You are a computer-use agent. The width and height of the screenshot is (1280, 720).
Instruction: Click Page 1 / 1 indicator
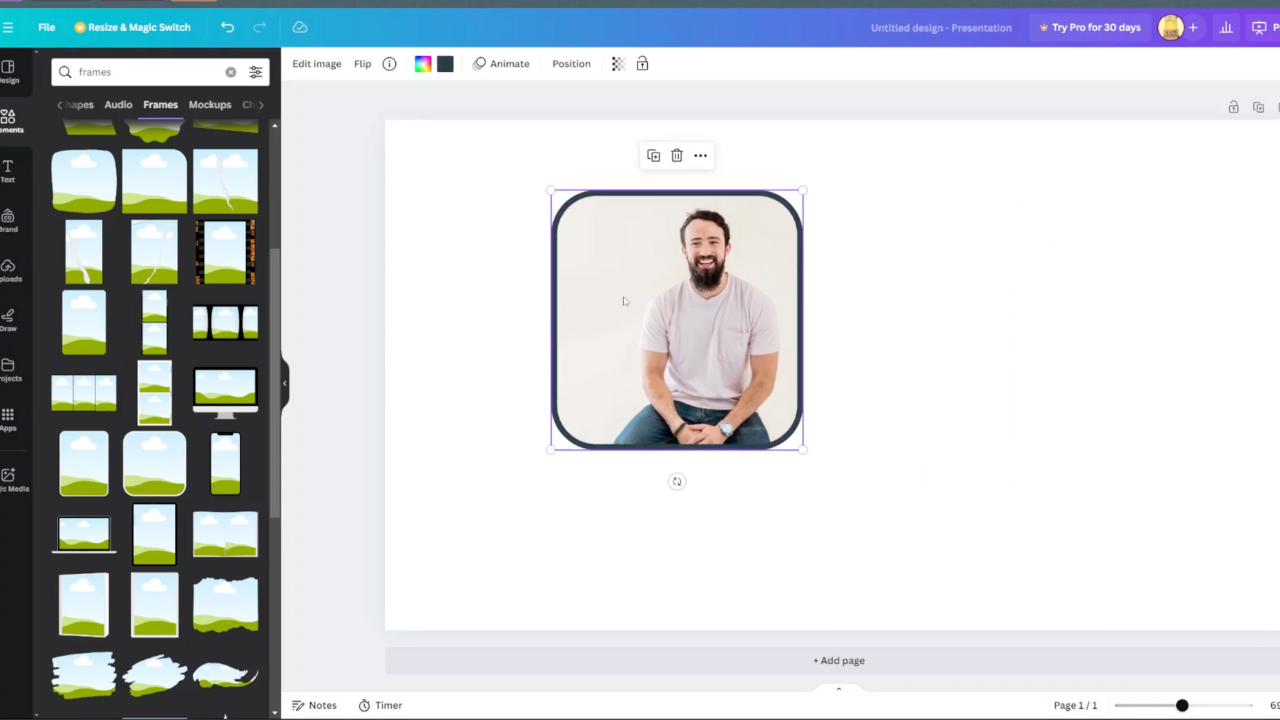(1075, 705)
